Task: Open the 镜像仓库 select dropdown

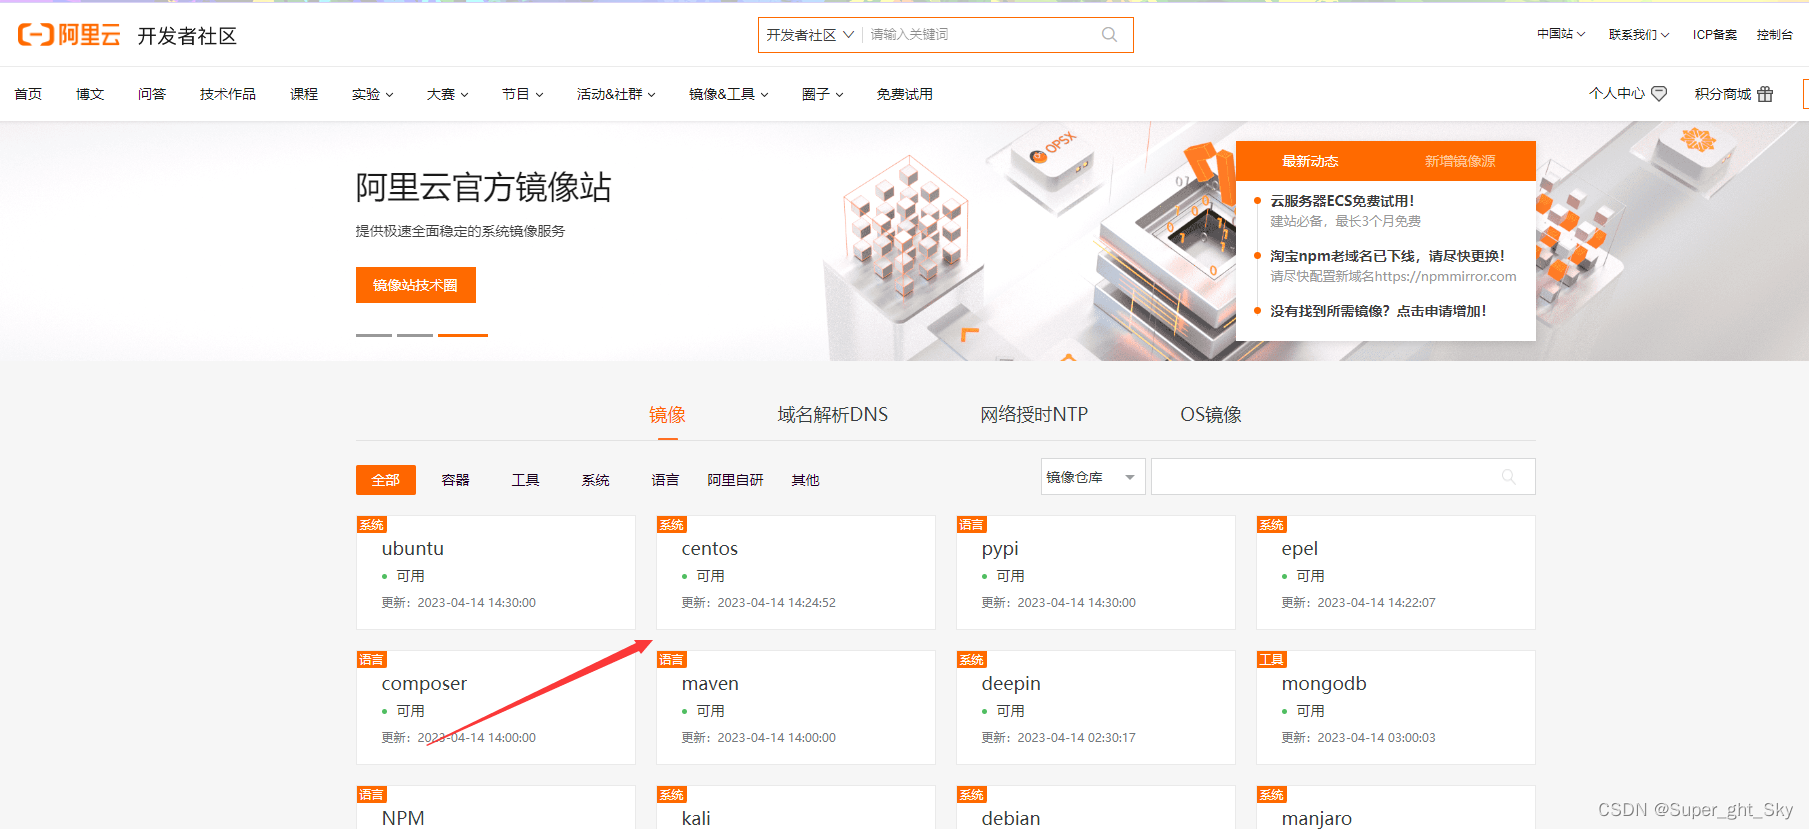Action: (1093, 477)
